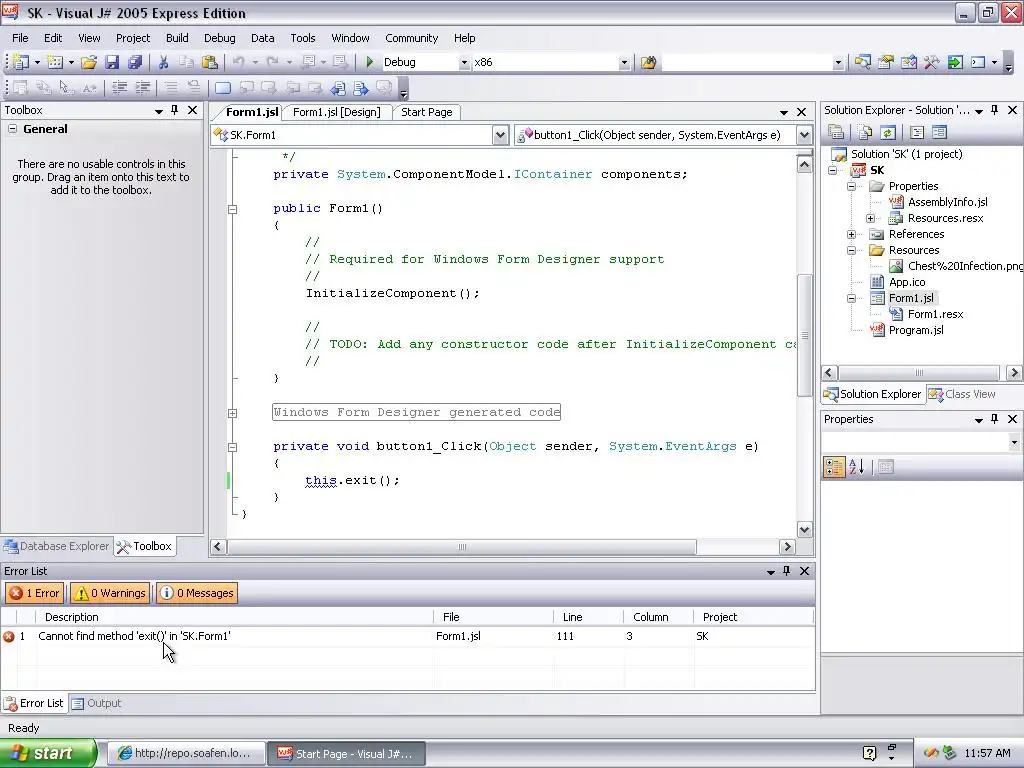1024x768 pixels.
Task: Toggle auto-hide pin on Solution Explorer
Action: click(995, 110)
